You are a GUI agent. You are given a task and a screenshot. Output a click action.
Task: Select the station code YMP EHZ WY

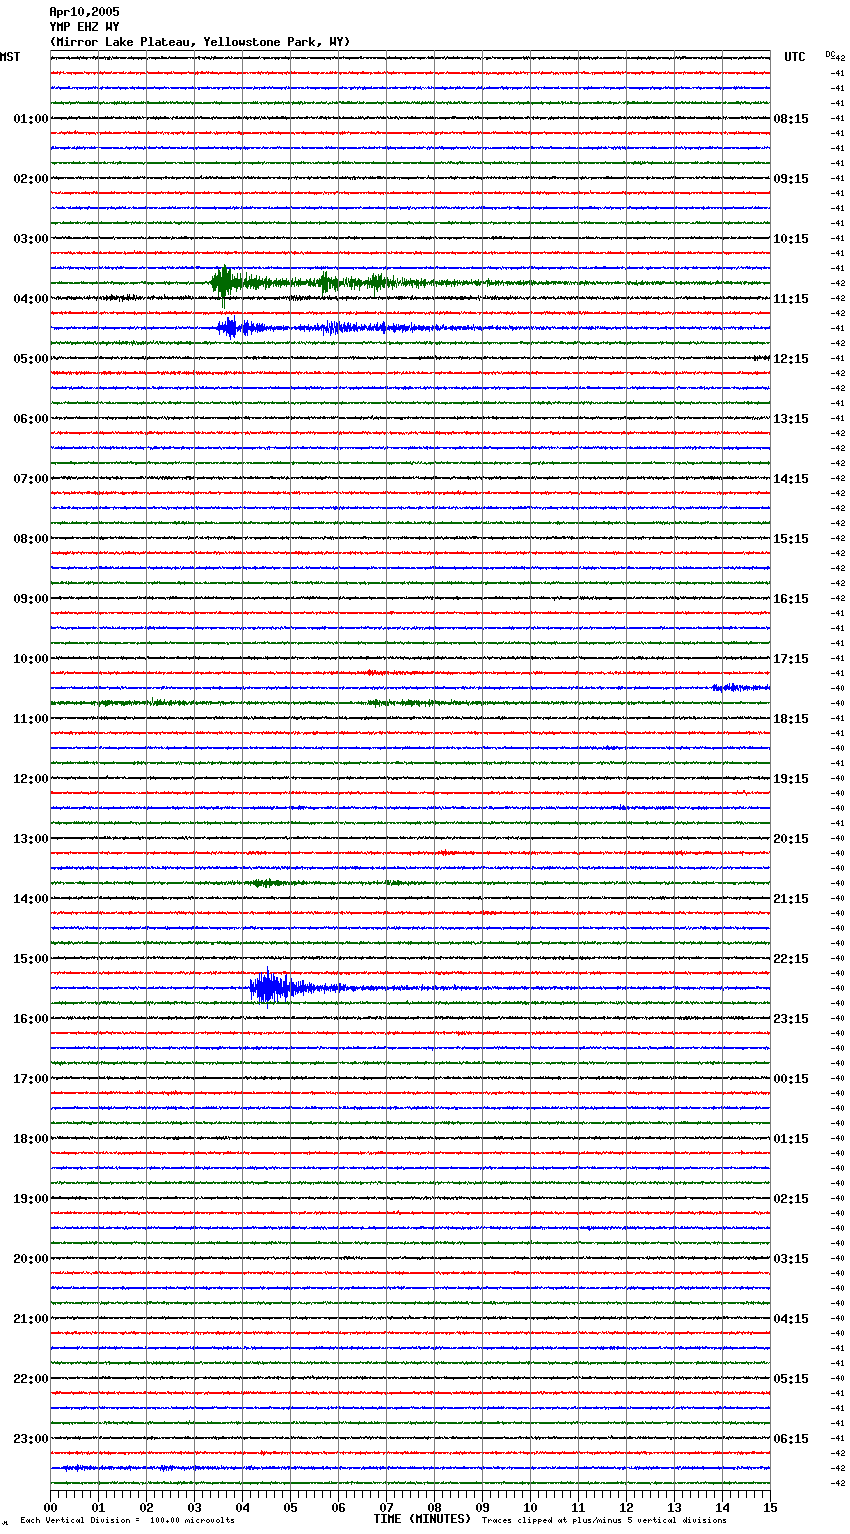click(x=84, y=27)
